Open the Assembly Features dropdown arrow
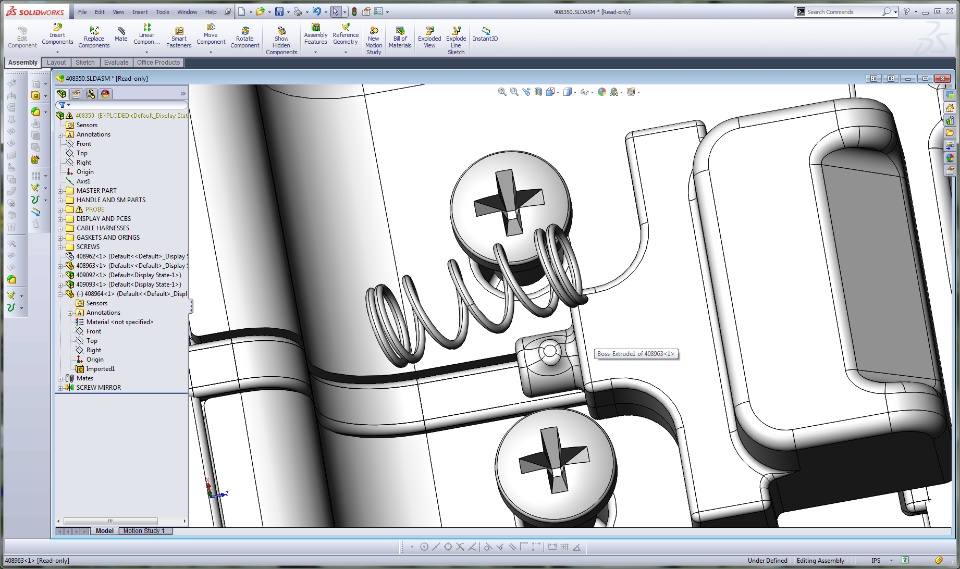This screenshot has height=569, width=960. pos(315,52)
